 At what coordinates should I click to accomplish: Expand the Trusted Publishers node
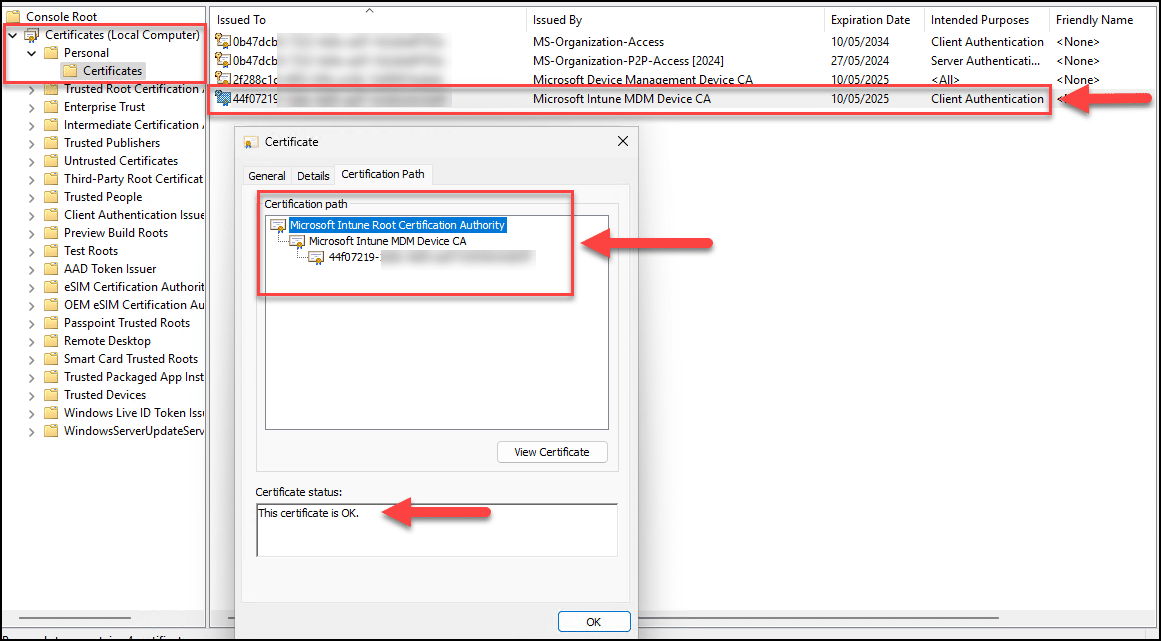31,143
